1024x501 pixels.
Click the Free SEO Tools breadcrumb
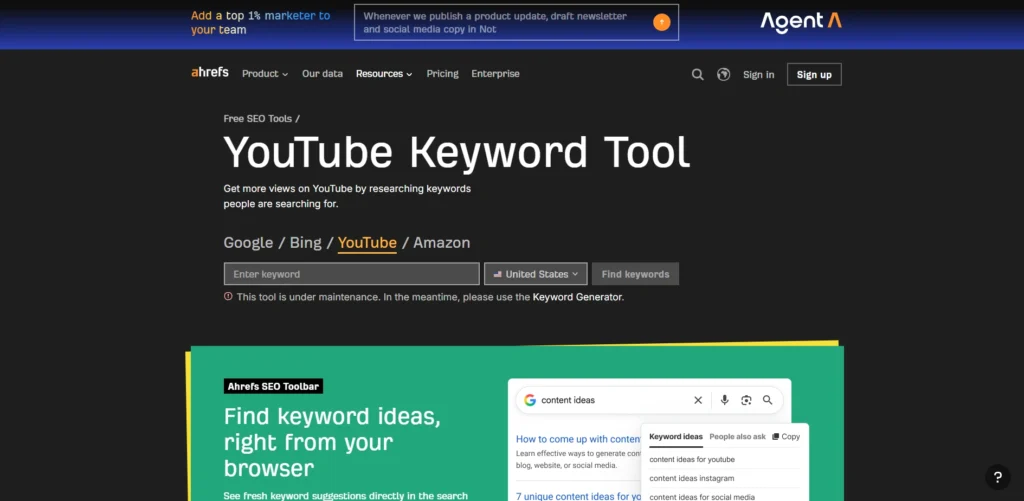[257, 119]
